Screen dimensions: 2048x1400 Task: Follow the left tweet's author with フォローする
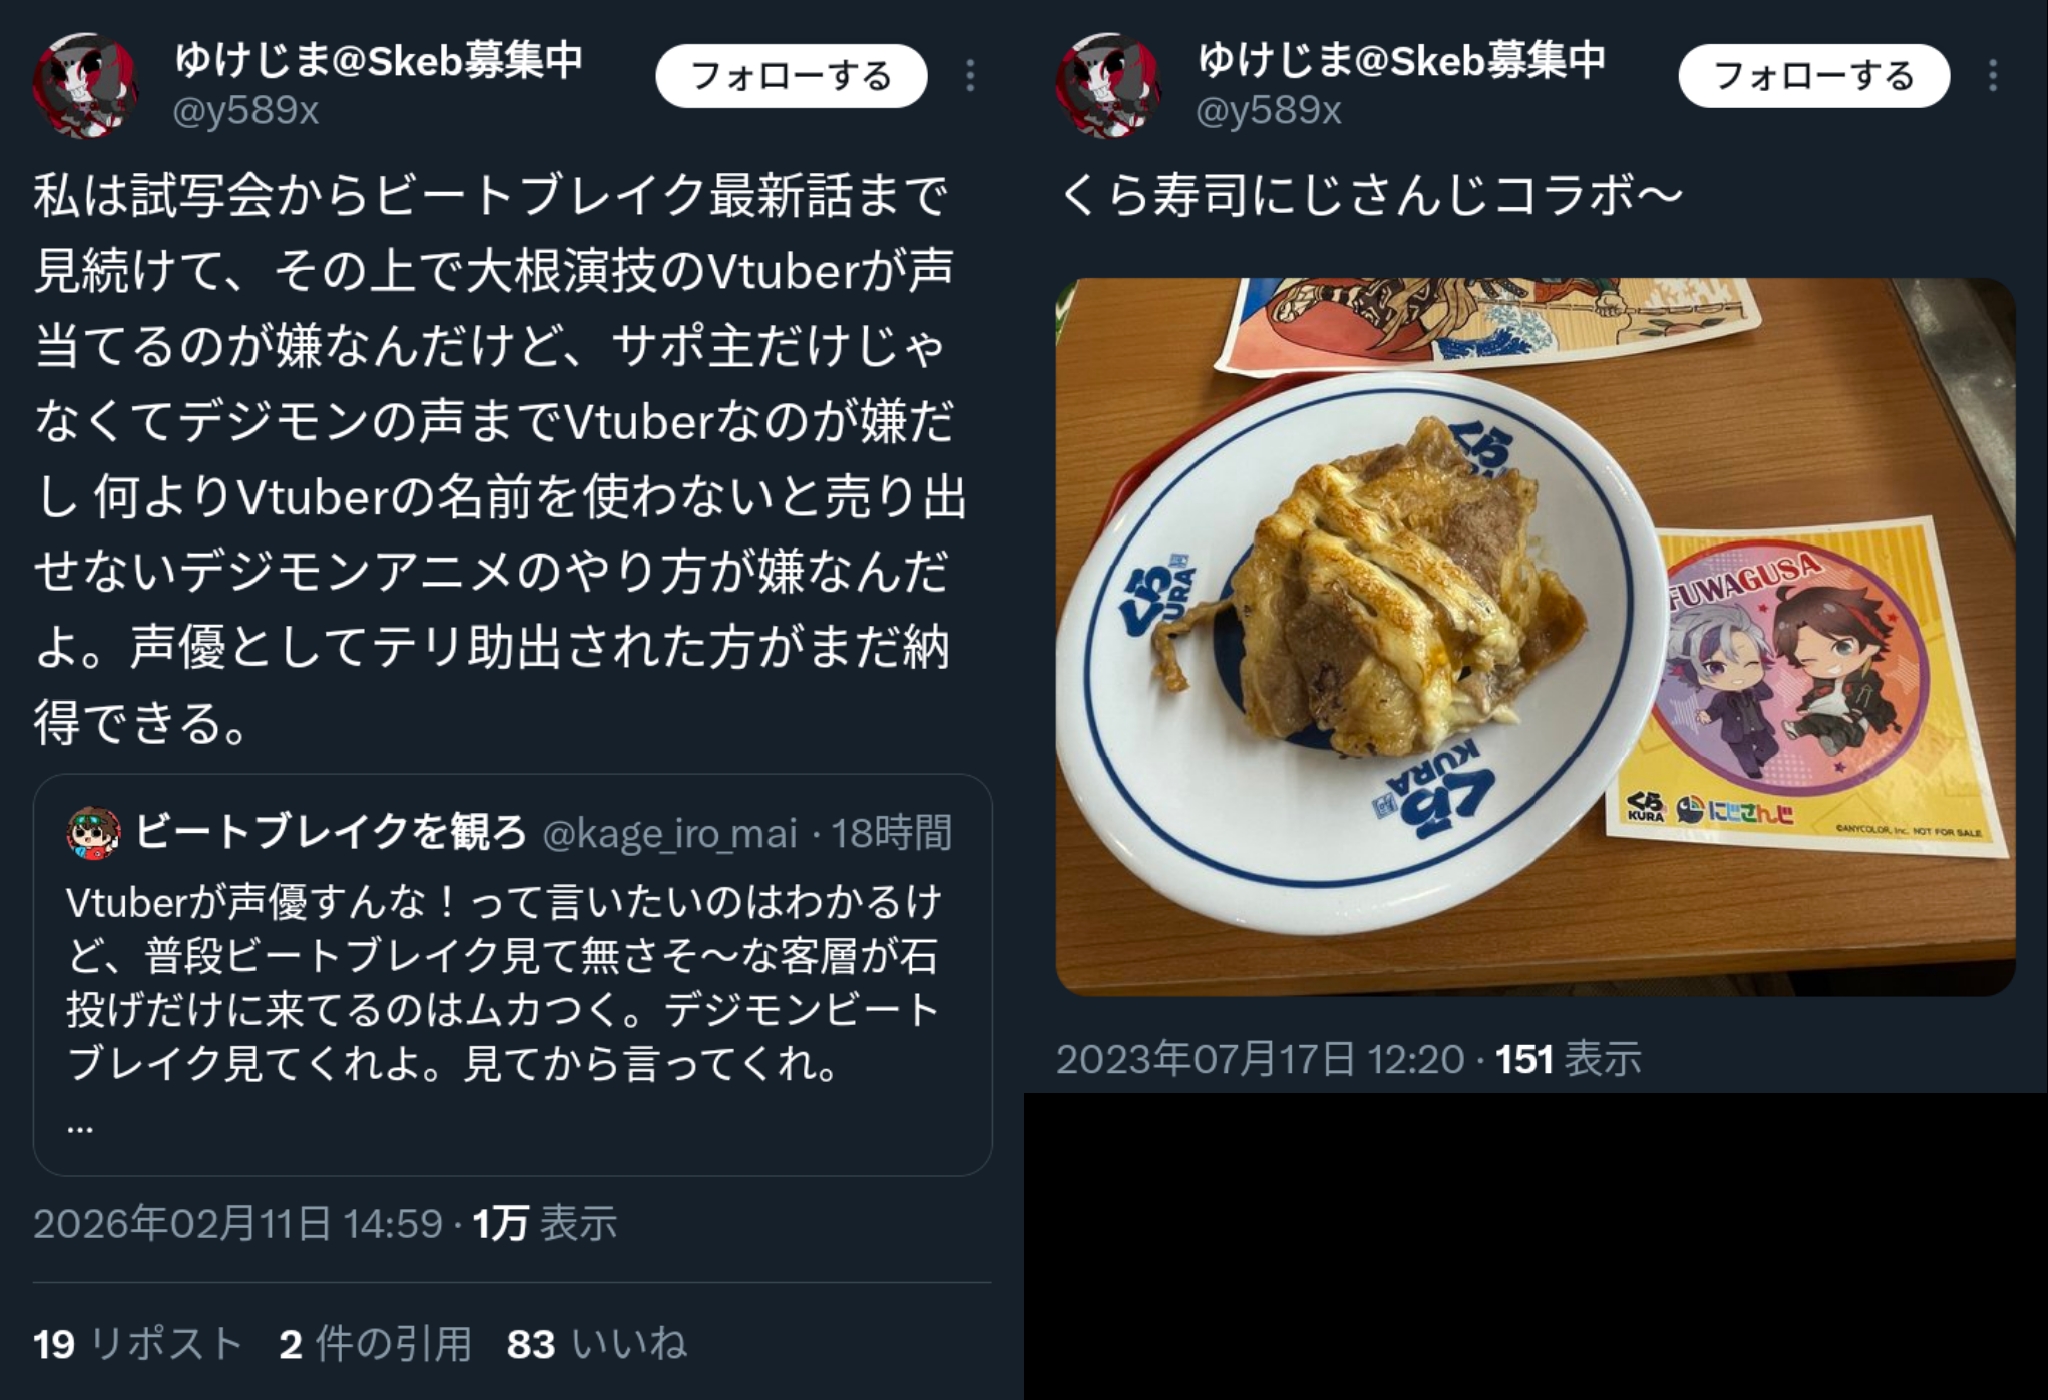click(791, 76)
